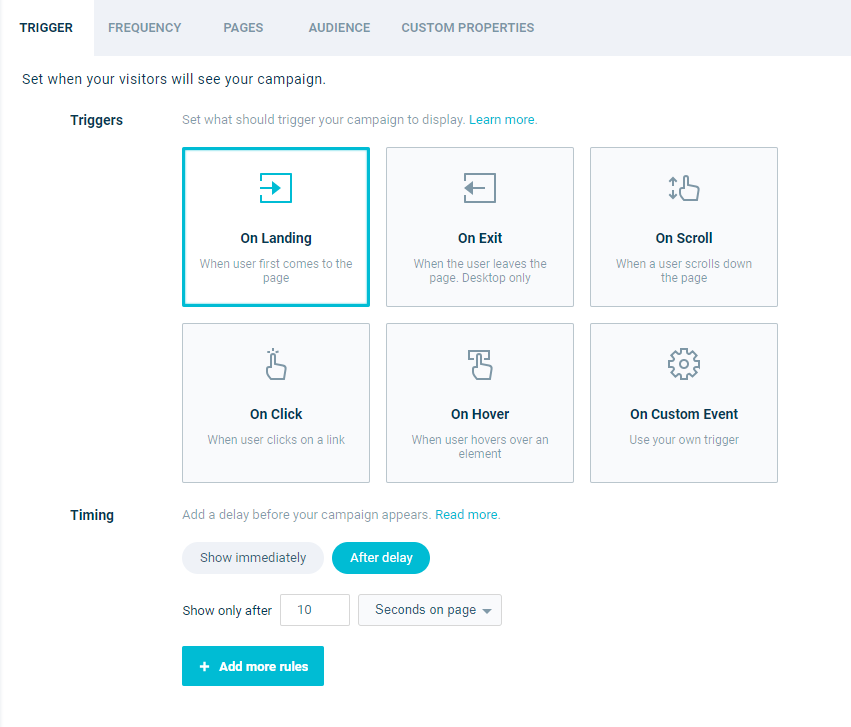Click 'When user clicks on a link' description
Screen dimensions: 851x727
(276, 439)
